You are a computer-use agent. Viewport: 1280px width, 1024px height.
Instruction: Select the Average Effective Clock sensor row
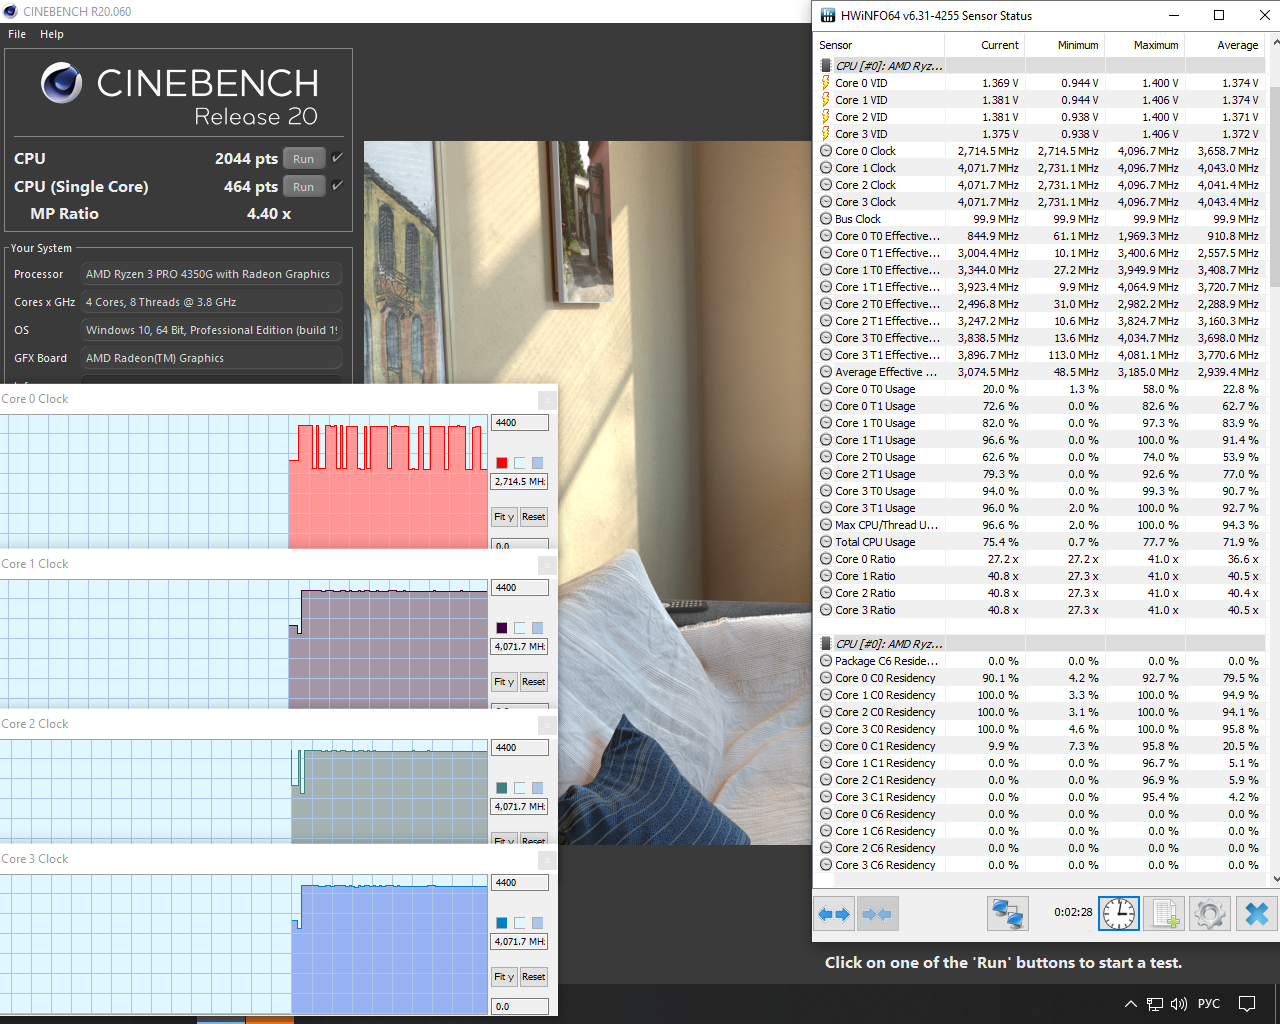[1041, 372]
